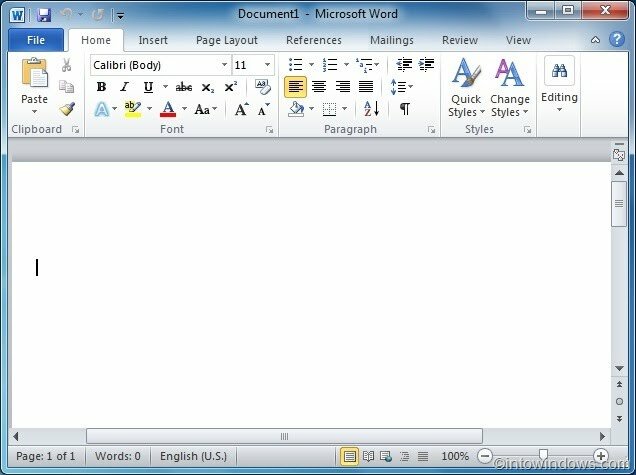Image resolution: width=636 pixels, height=475 pixels.
Task: Open the Font dialog box launcher
Action: point(269,130)
